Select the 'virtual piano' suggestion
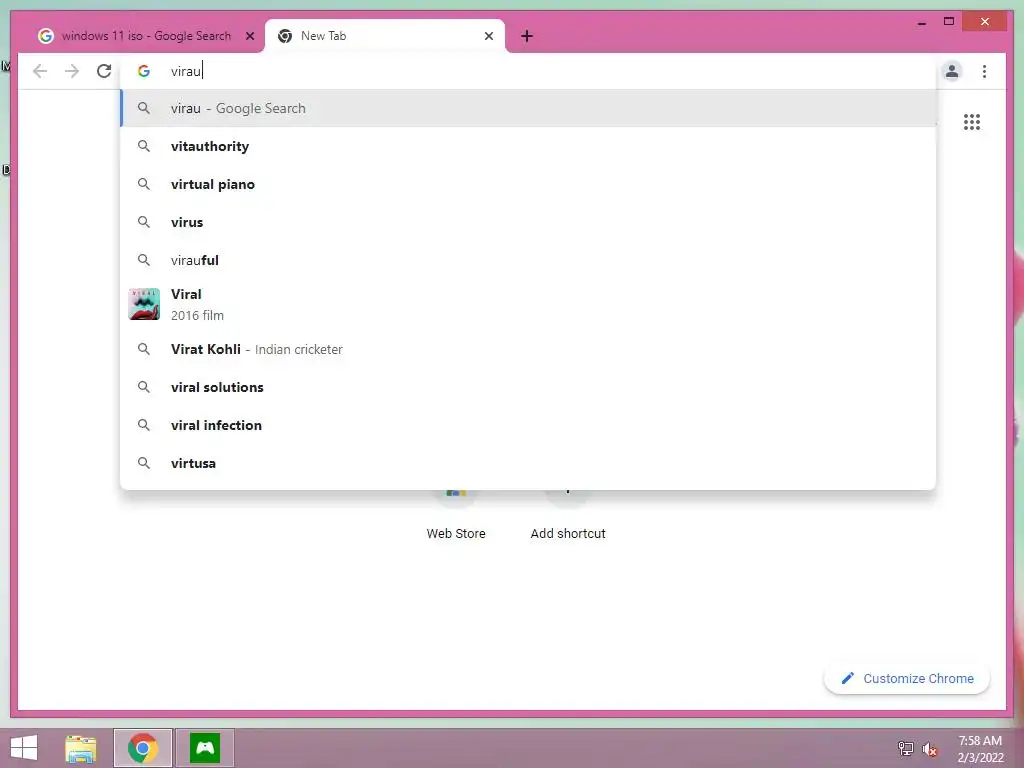This screenshot has height=768, width=1024. 528,184
